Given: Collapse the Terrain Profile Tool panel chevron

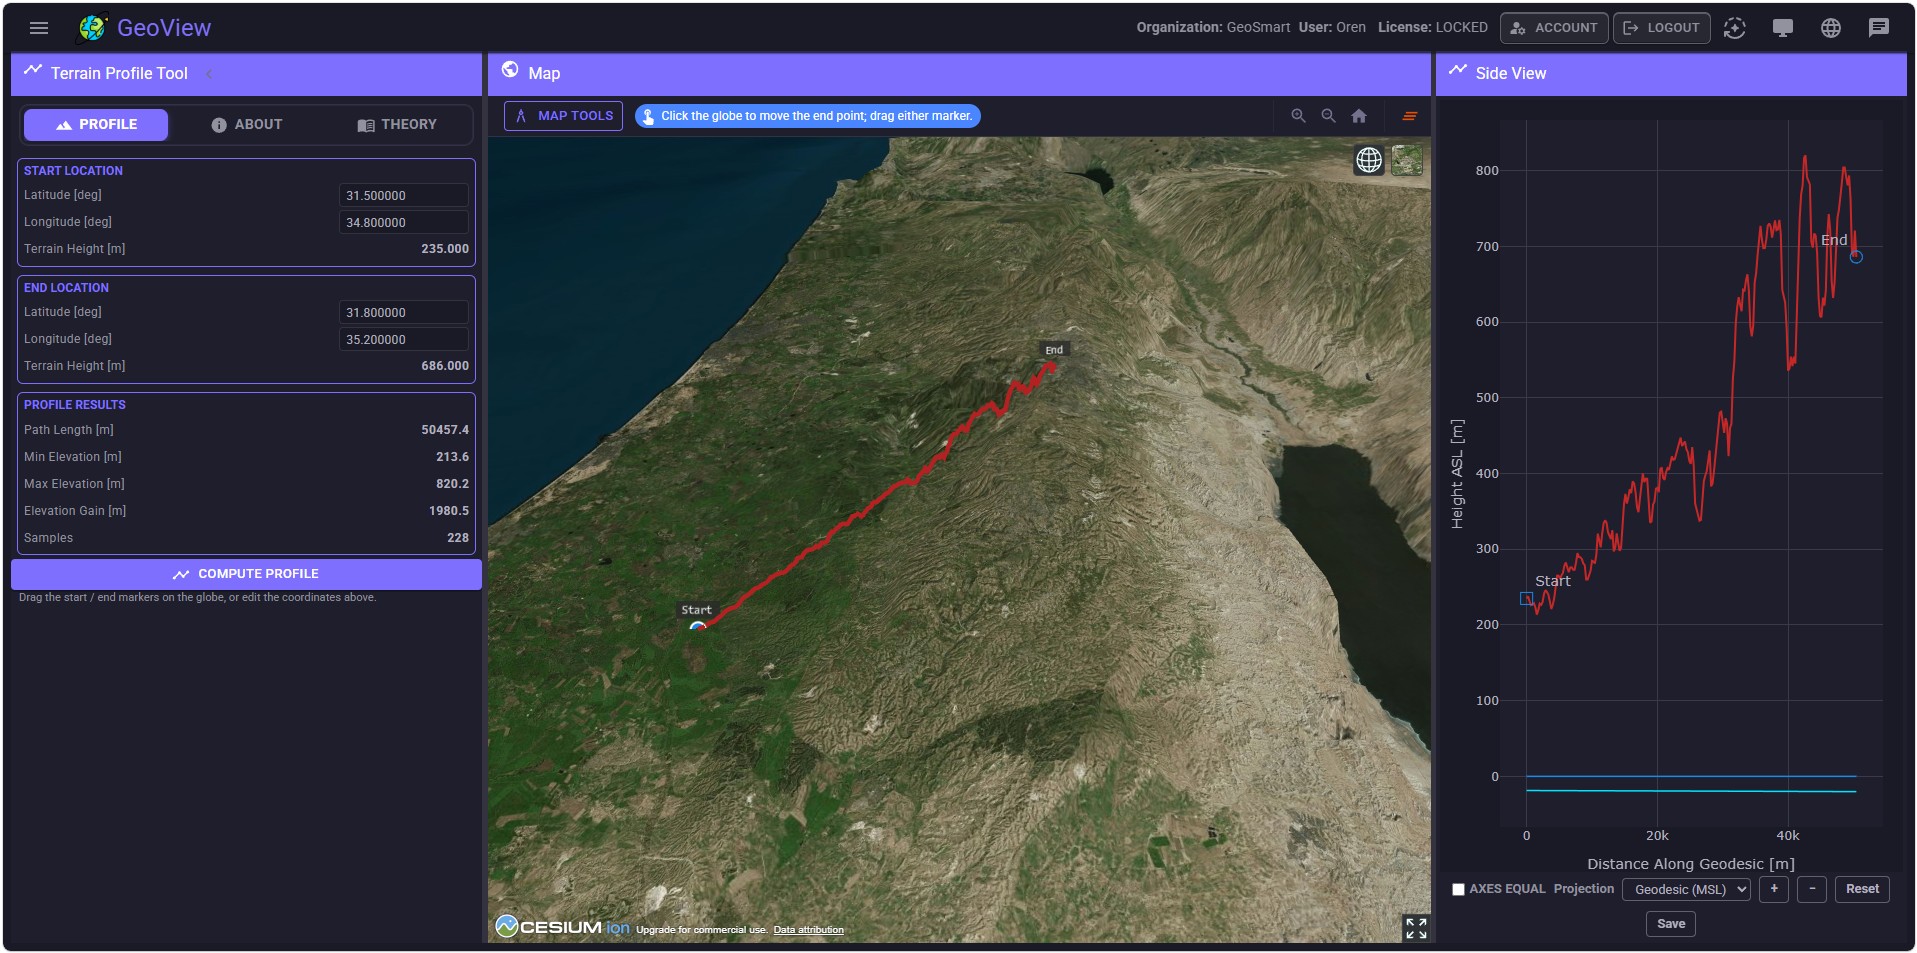Looking at the screenshot, I should (209, 74).
